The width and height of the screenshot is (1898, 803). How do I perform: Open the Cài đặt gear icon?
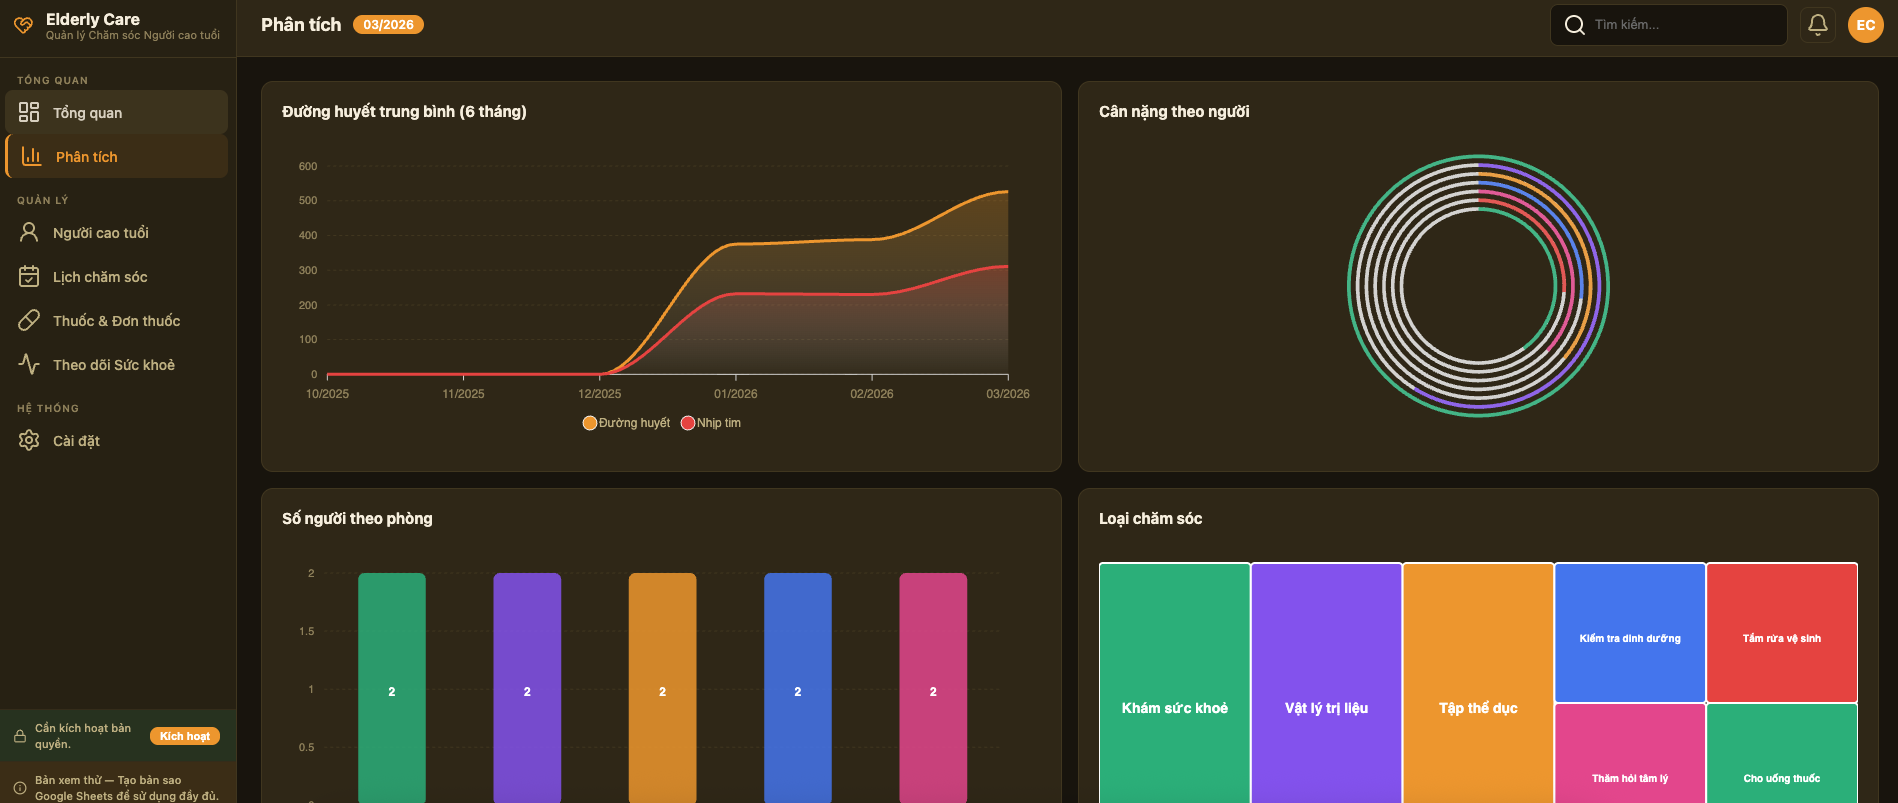click(29, 440)
